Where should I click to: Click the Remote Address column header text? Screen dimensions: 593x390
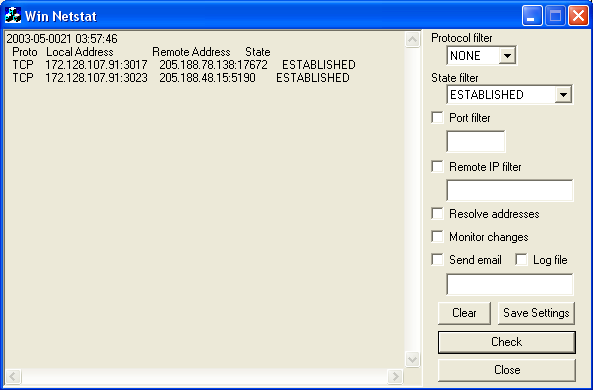coord(191,52)
